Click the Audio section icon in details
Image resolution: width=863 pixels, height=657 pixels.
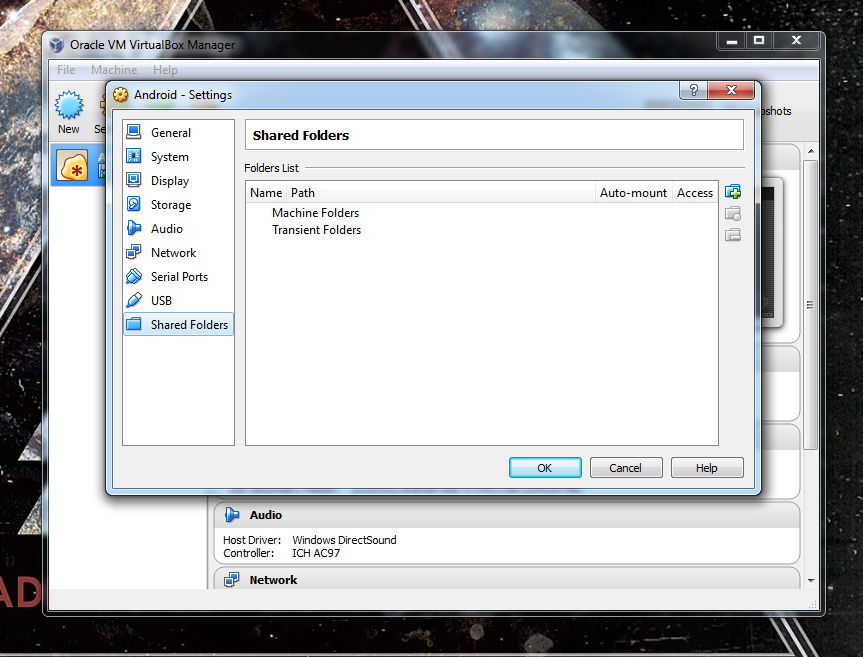(232, 514)
